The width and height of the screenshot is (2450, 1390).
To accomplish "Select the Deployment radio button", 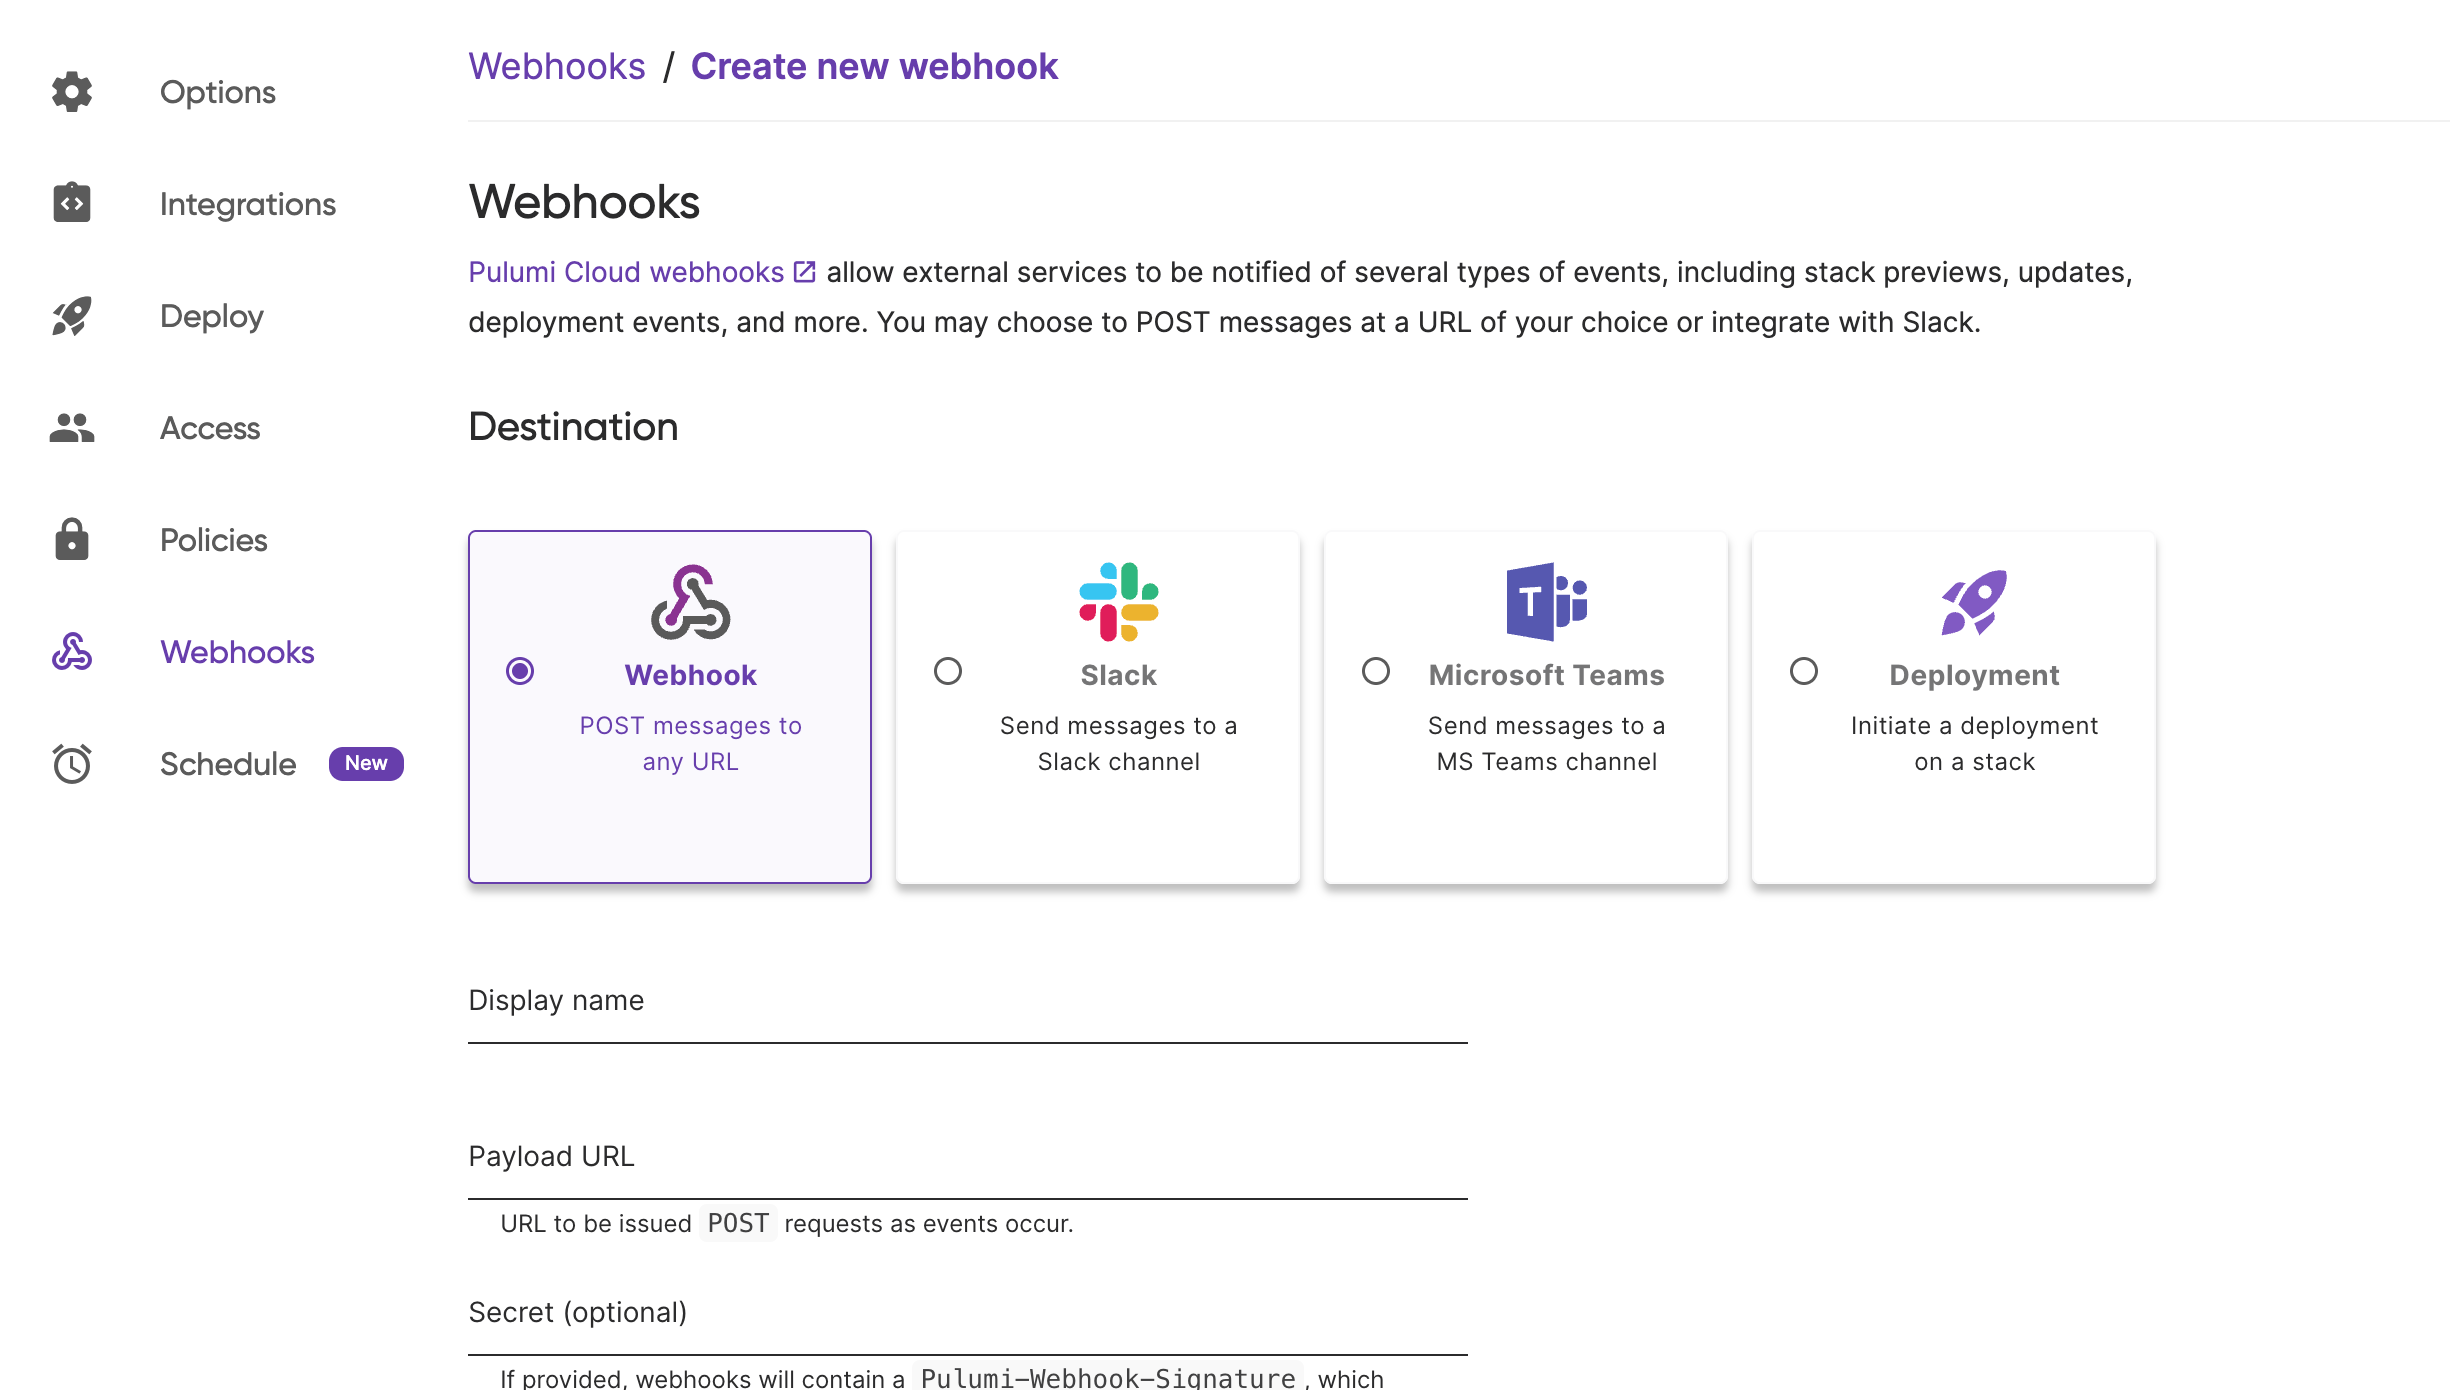I will [x=1804, y=671].
